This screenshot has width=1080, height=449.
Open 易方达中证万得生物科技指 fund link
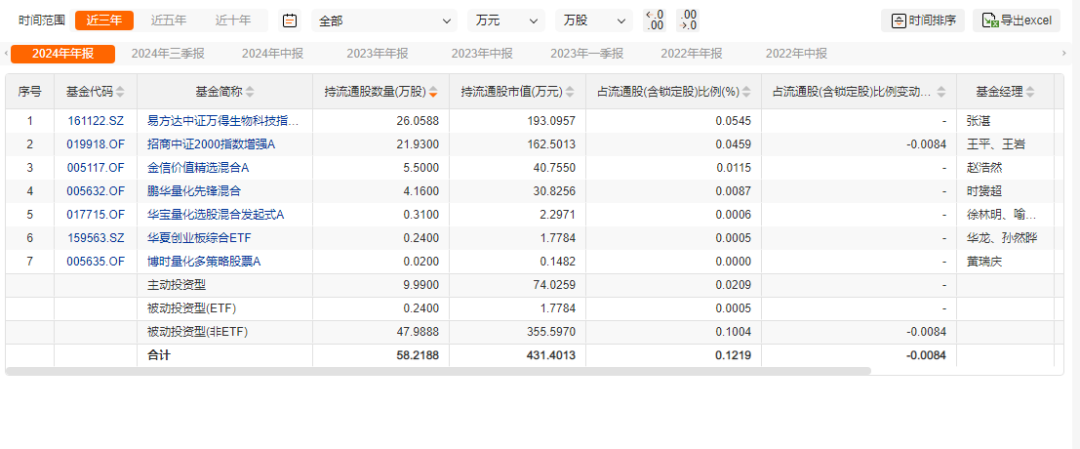[224, 121]
